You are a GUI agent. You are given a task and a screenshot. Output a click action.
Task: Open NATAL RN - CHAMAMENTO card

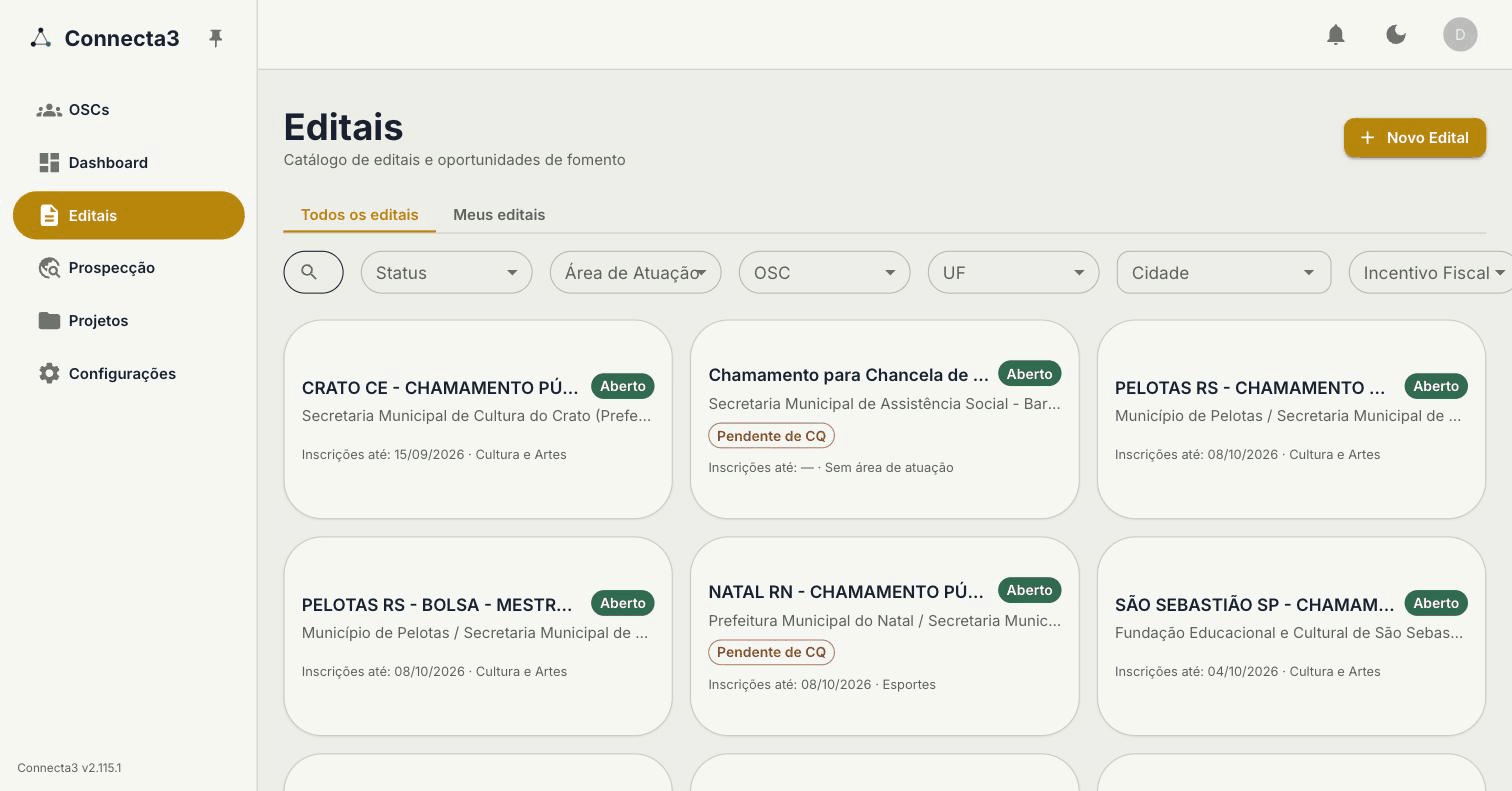[x=885, y=636]
